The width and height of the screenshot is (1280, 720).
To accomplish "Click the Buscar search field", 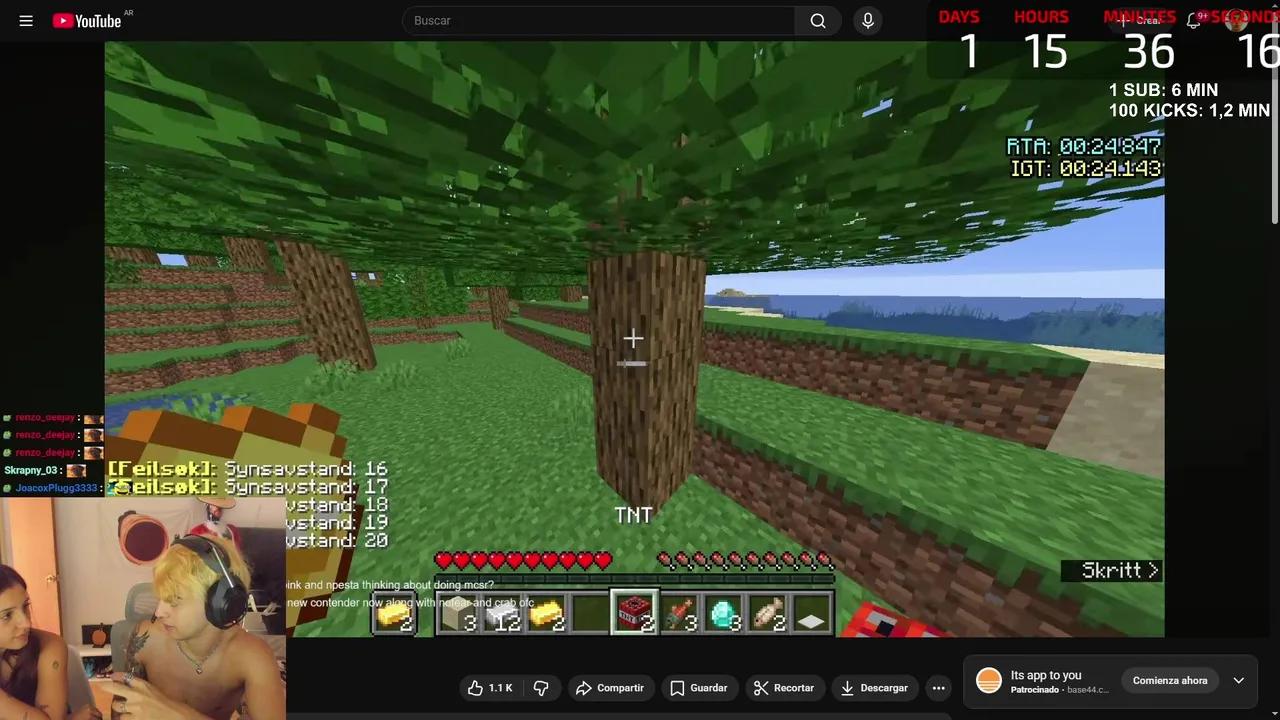I will [x=599, y=20].
